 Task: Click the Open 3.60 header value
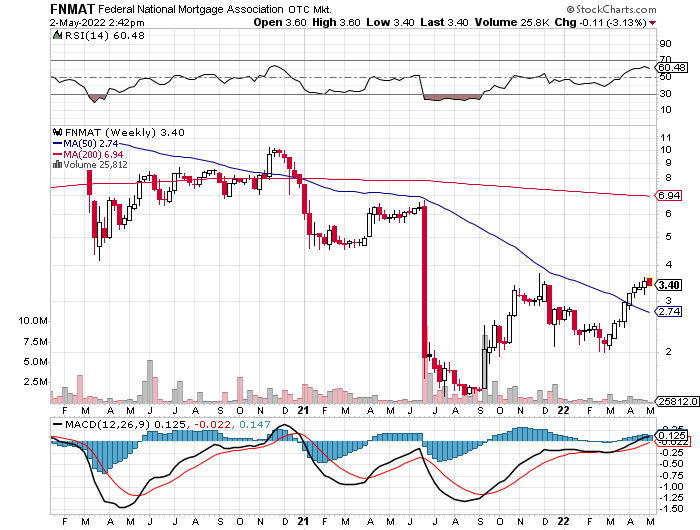pos(279,22)
